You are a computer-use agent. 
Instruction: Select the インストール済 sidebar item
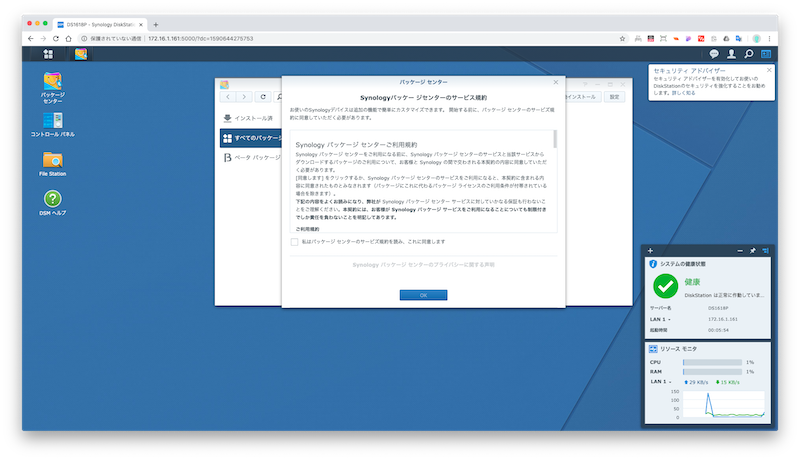tap(251, 118)
